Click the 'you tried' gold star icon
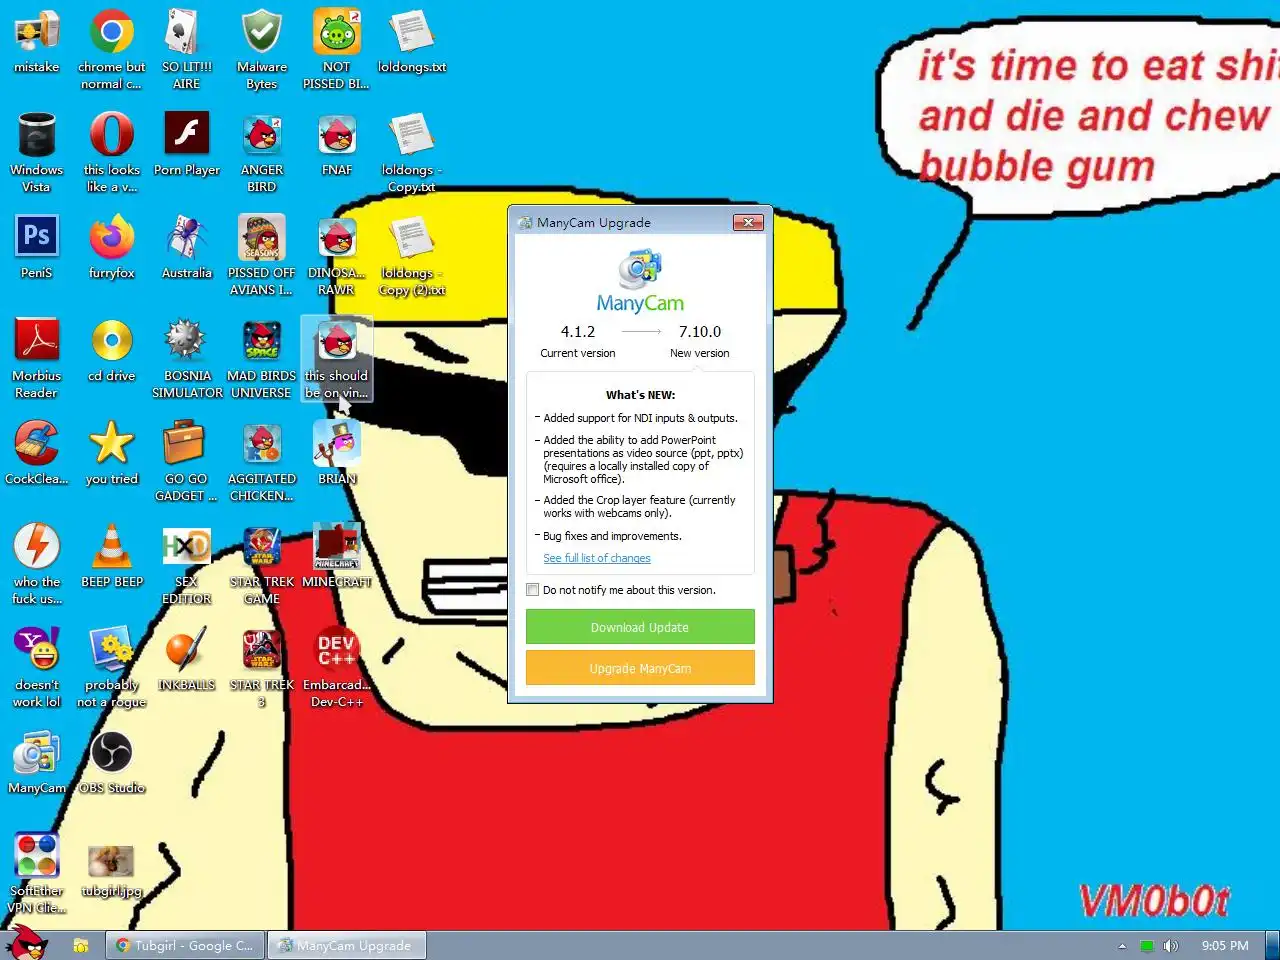This screenshot has height=960, width=1280. click(112, 445)
